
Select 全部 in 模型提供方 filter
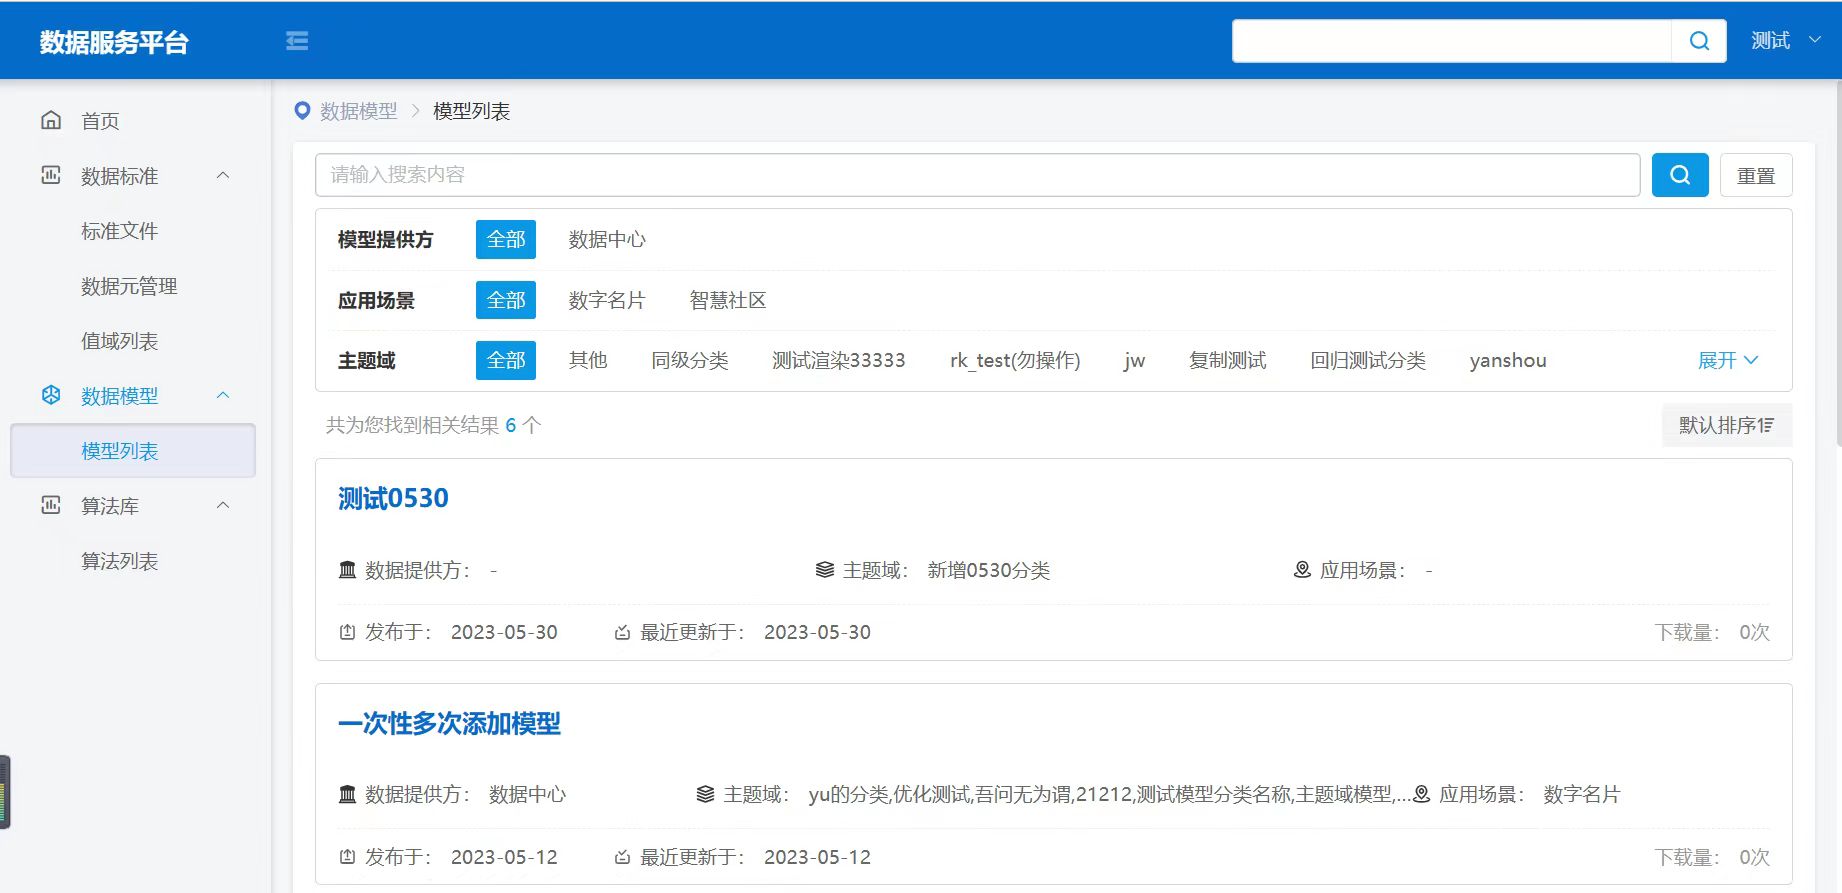point(506,240)
